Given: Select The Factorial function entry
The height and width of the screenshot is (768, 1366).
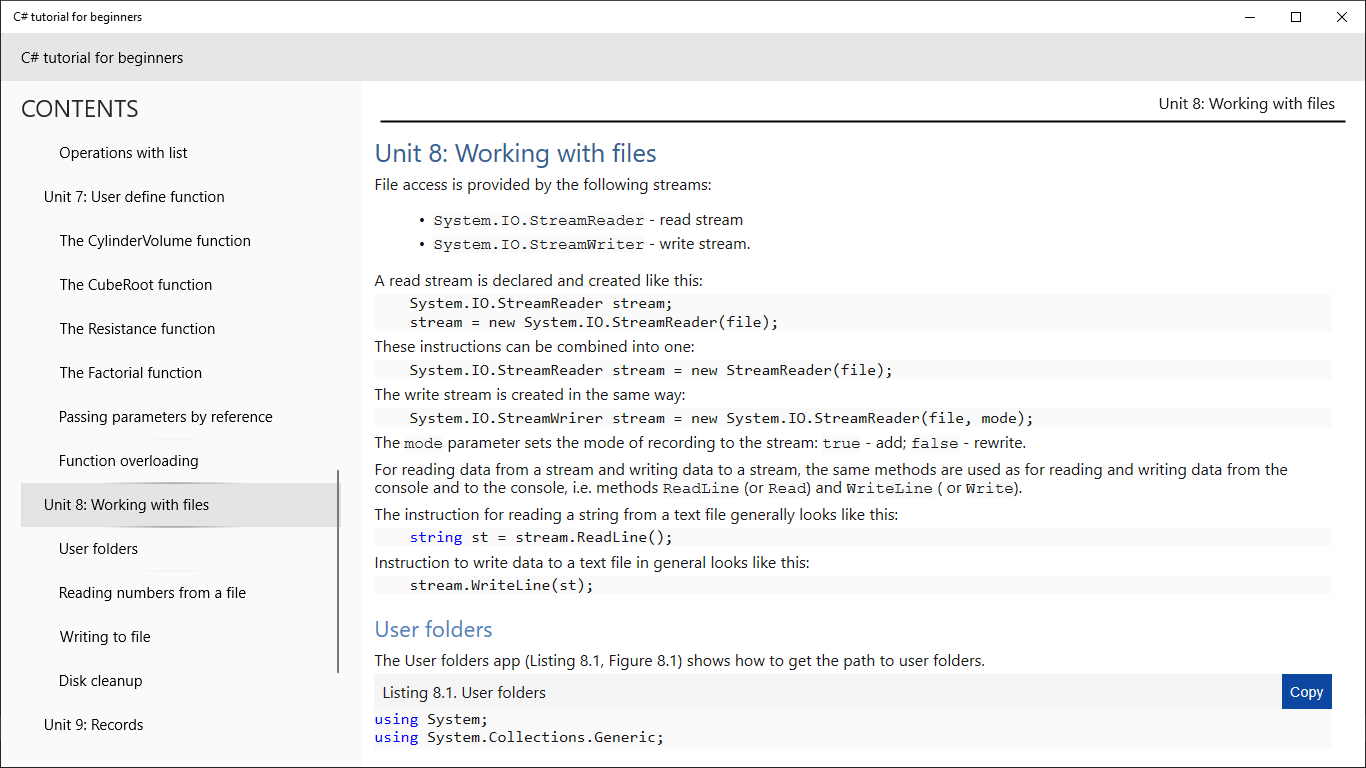Looking at the screenshot, I should pos(131,373).
